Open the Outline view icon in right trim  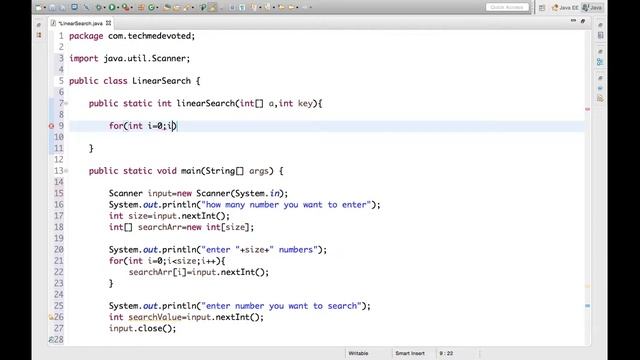point(600,62)
